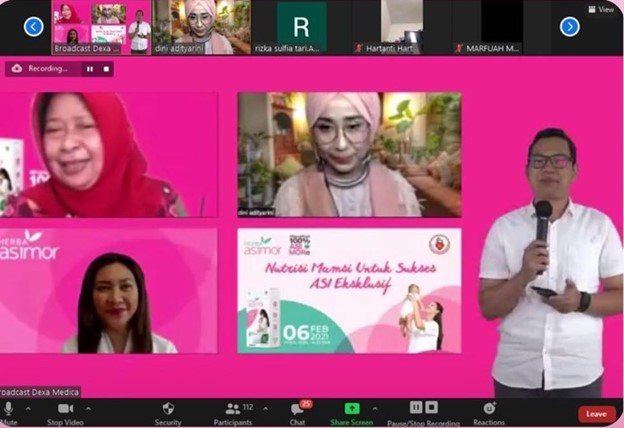This screenshot has height=428, width=624.
Task: Pause recording in the Recording indicator
Action: point(90,69)
